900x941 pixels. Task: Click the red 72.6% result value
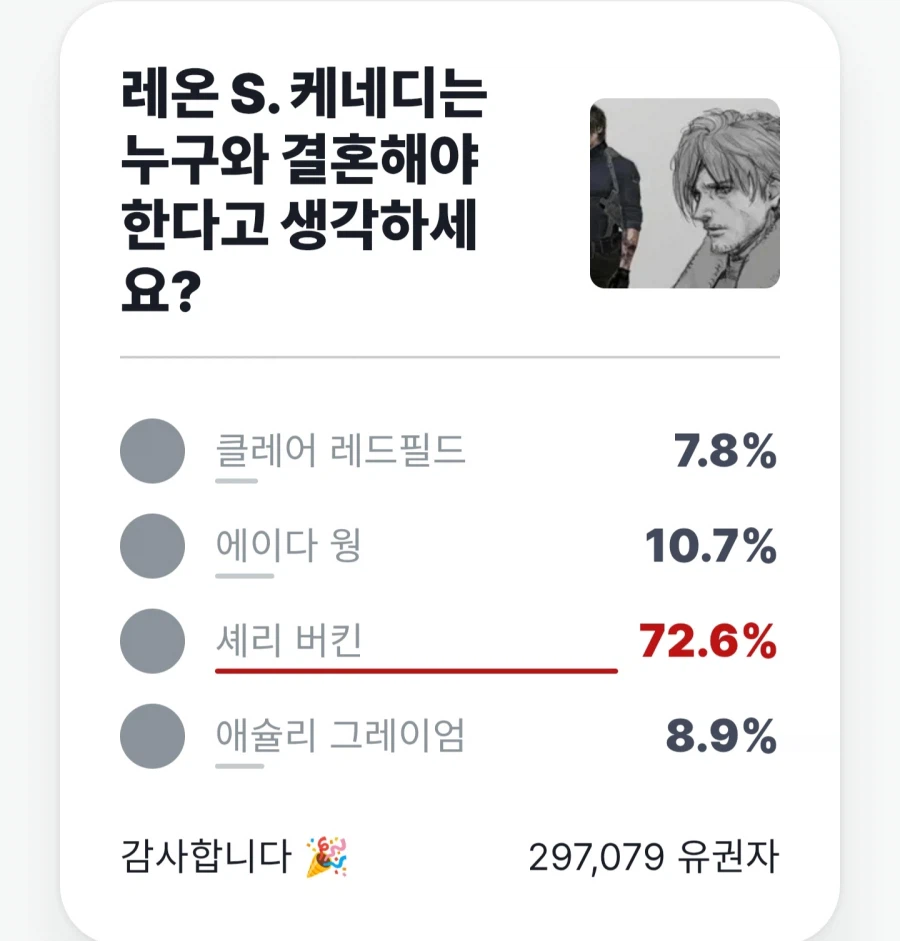click(708, 641)
